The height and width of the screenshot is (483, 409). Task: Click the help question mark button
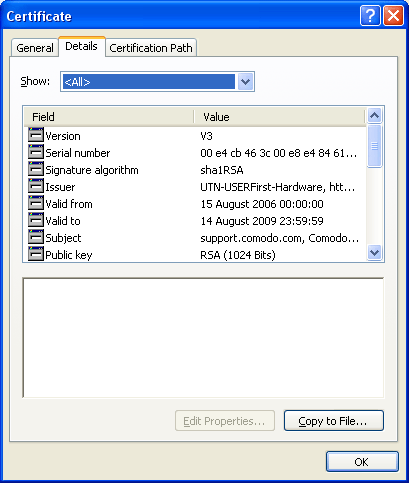pos(370,16)
